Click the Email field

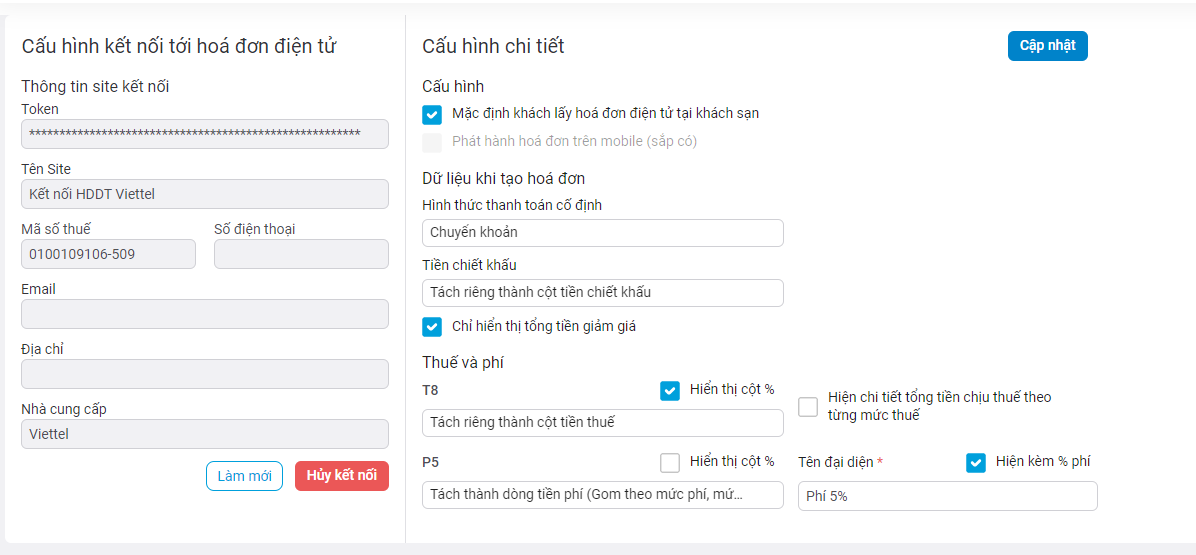204,314
